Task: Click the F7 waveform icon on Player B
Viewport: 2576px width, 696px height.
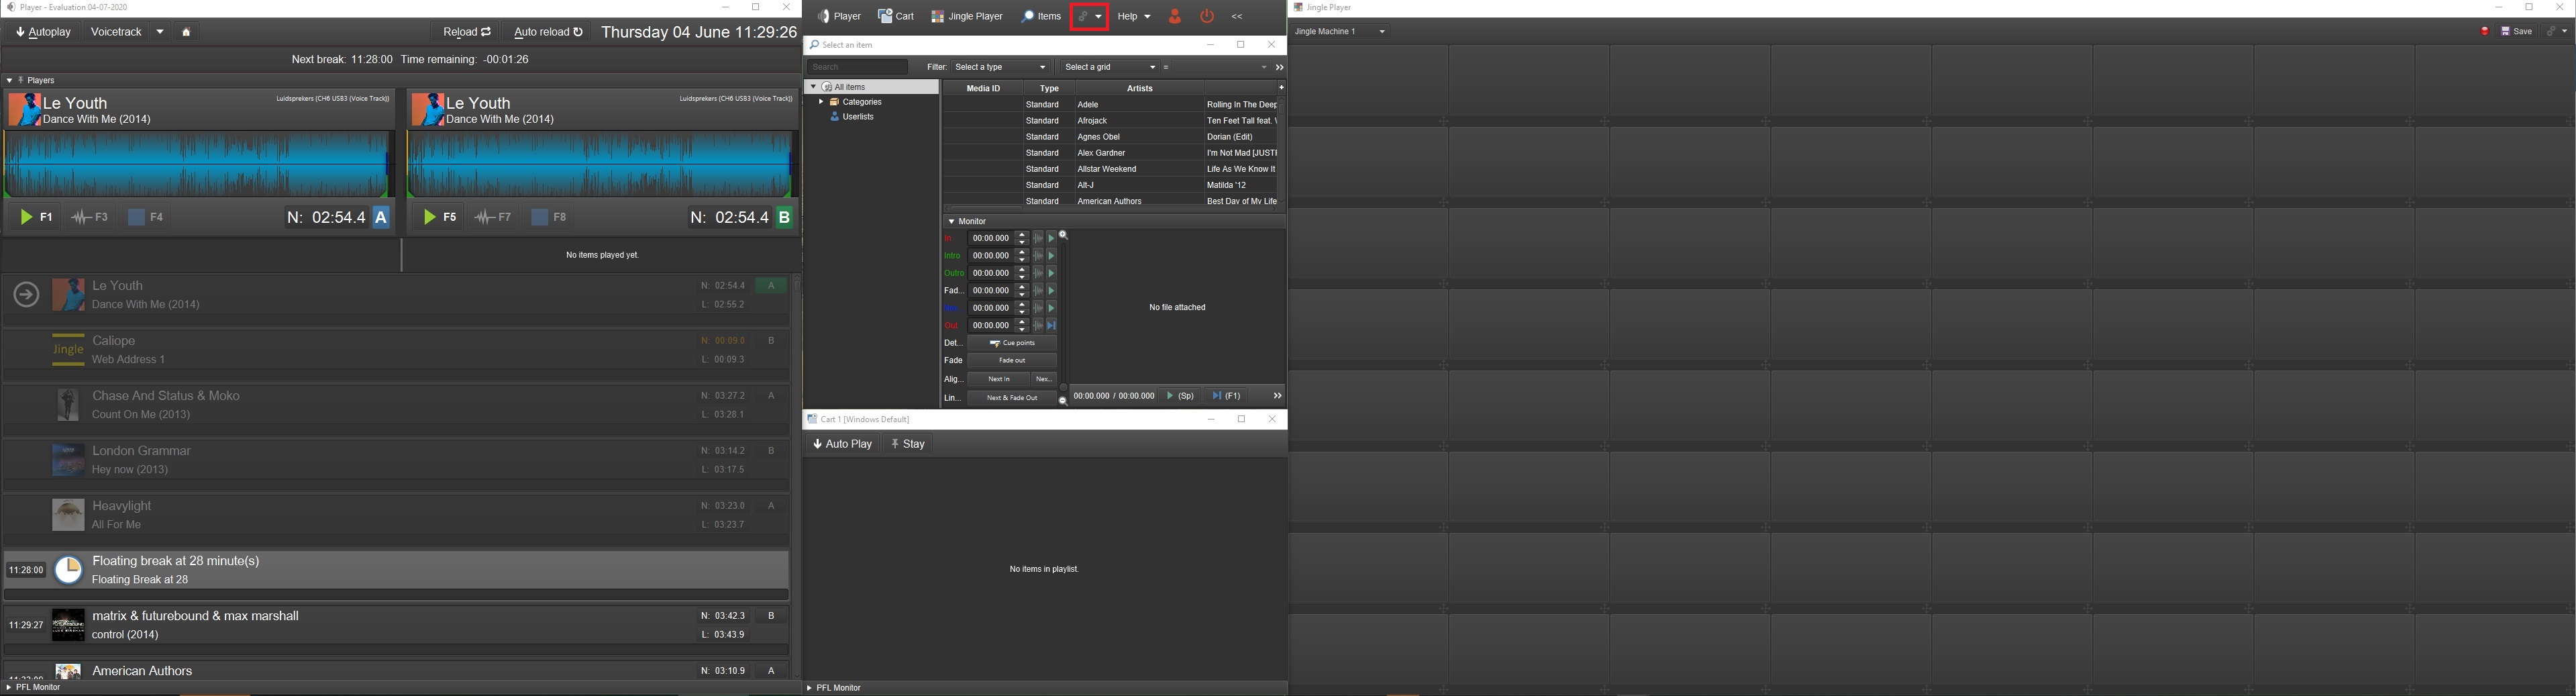Action: (493, 217)
